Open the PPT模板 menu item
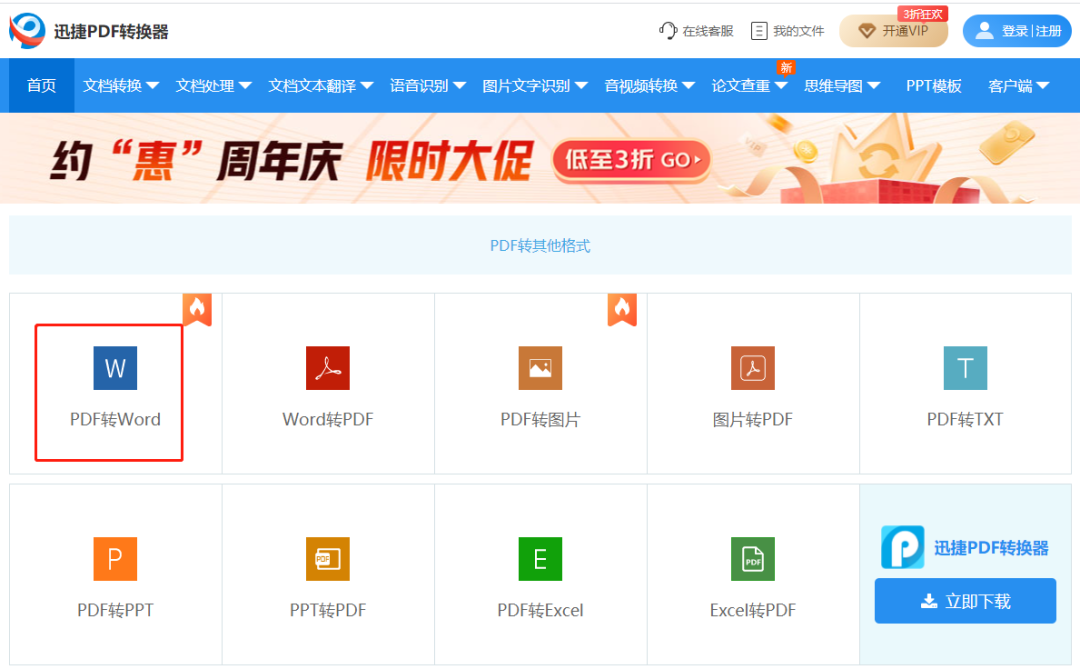The width and height of the screenshot is (1080, 669). coord(933,85)
